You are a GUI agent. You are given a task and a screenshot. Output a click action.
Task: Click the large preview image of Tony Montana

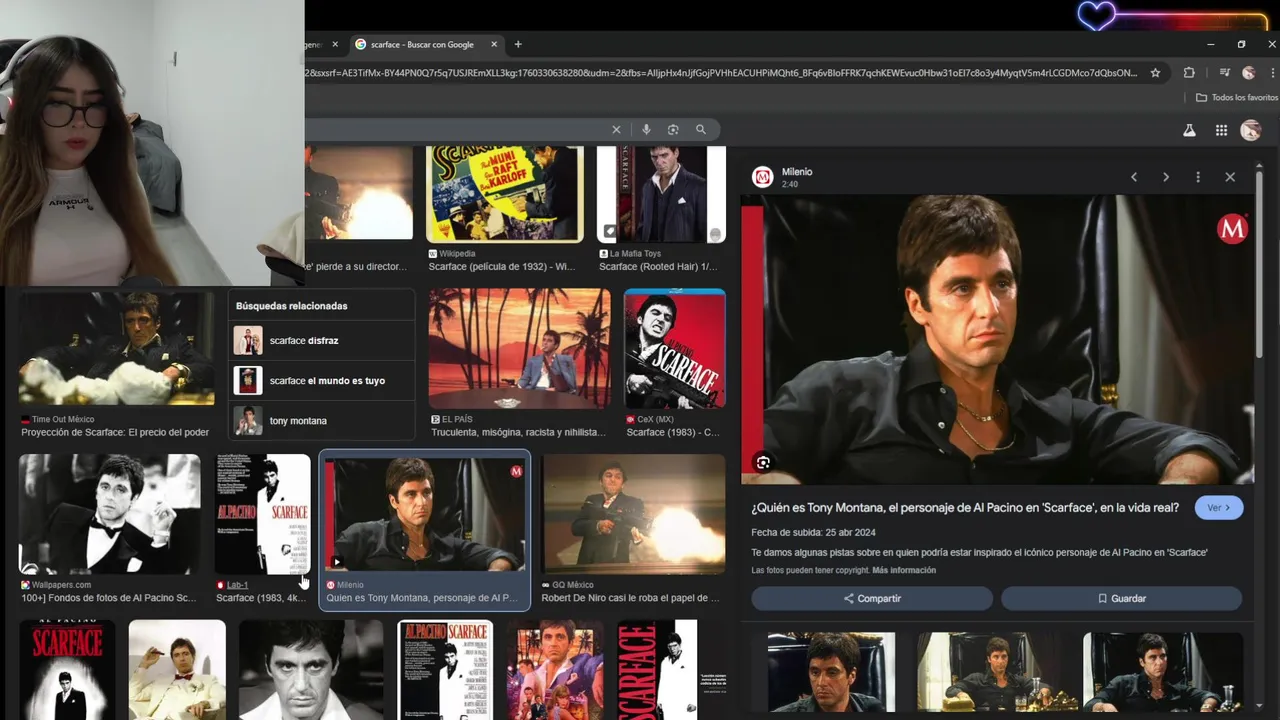tap(997, 339)
